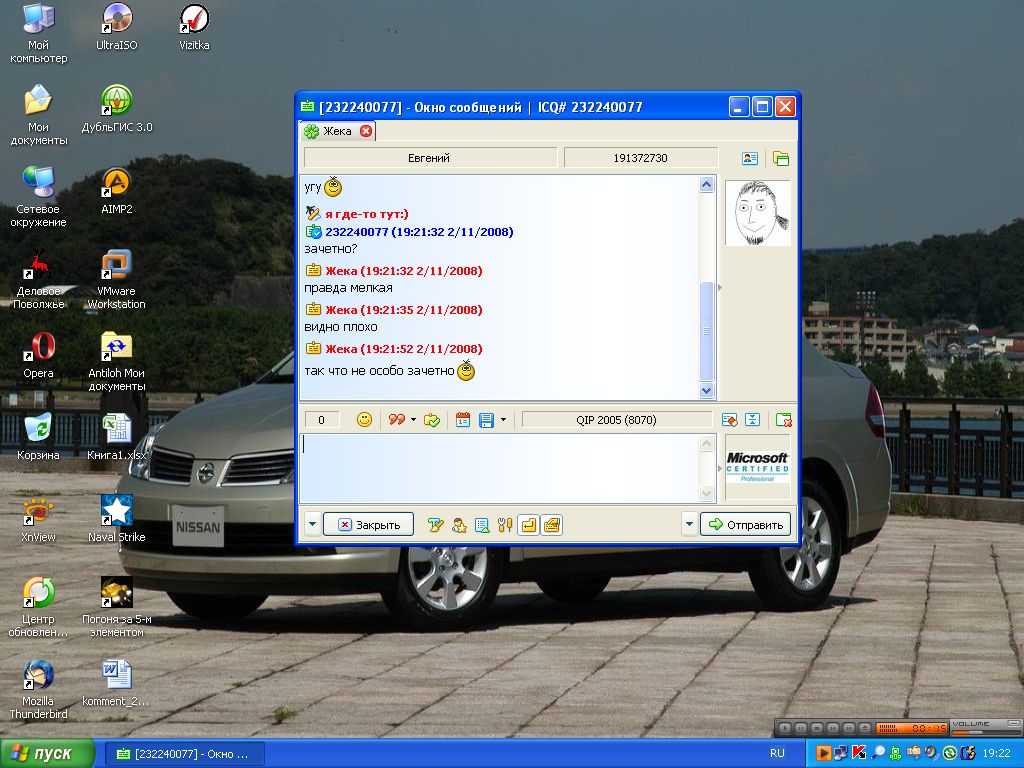Open the smiley emoticon picker
The height and width of the screenshot is (768, 1024).
tap(364, 420)
